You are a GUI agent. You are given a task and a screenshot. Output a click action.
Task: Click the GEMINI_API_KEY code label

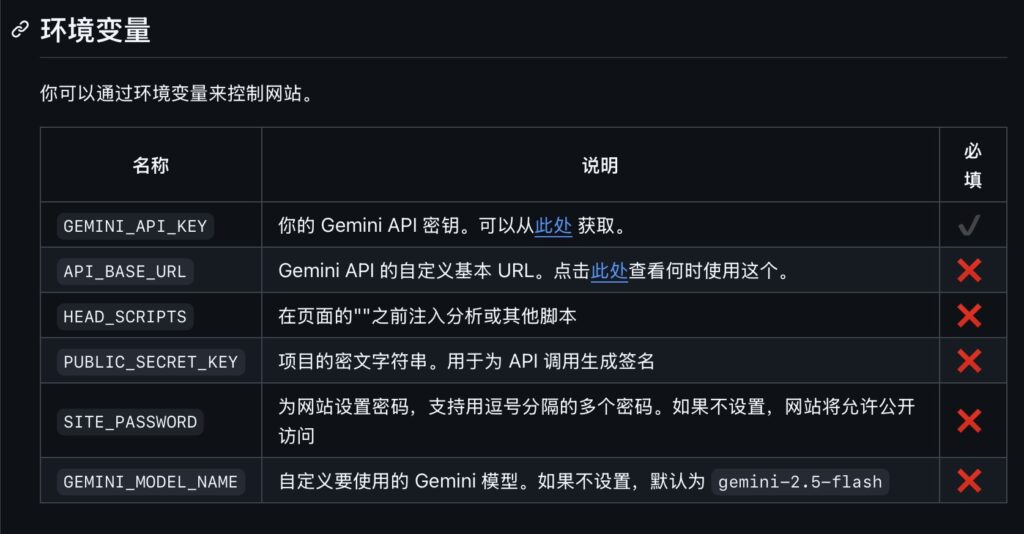135,226
